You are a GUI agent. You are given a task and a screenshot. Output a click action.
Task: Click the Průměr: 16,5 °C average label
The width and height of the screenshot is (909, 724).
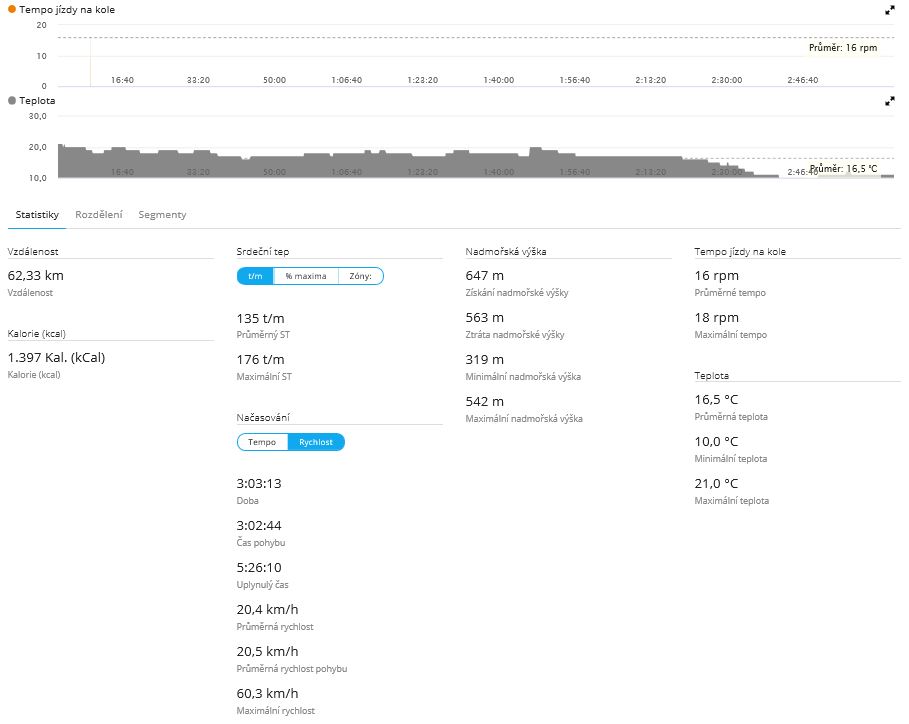point(843,169)
